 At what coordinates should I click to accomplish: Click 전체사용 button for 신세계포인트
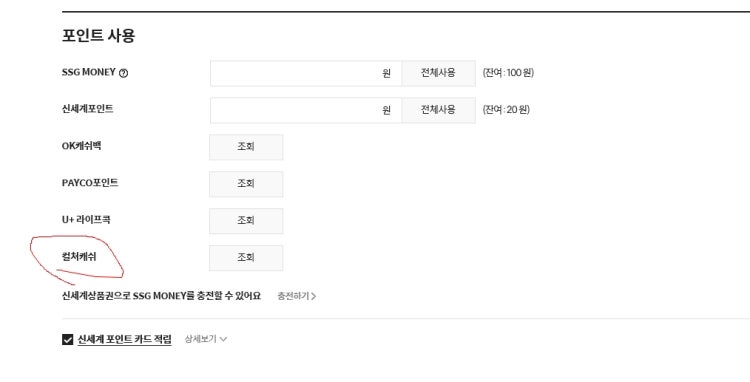[439, 110]
